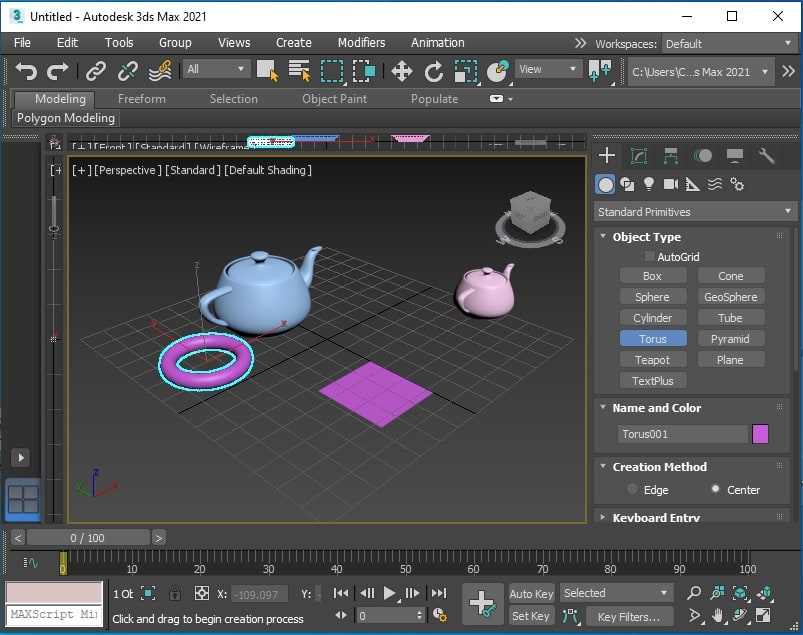Open the Modifiers menu
Viewport: 803px width, 635px height.
tap(361, 43)
